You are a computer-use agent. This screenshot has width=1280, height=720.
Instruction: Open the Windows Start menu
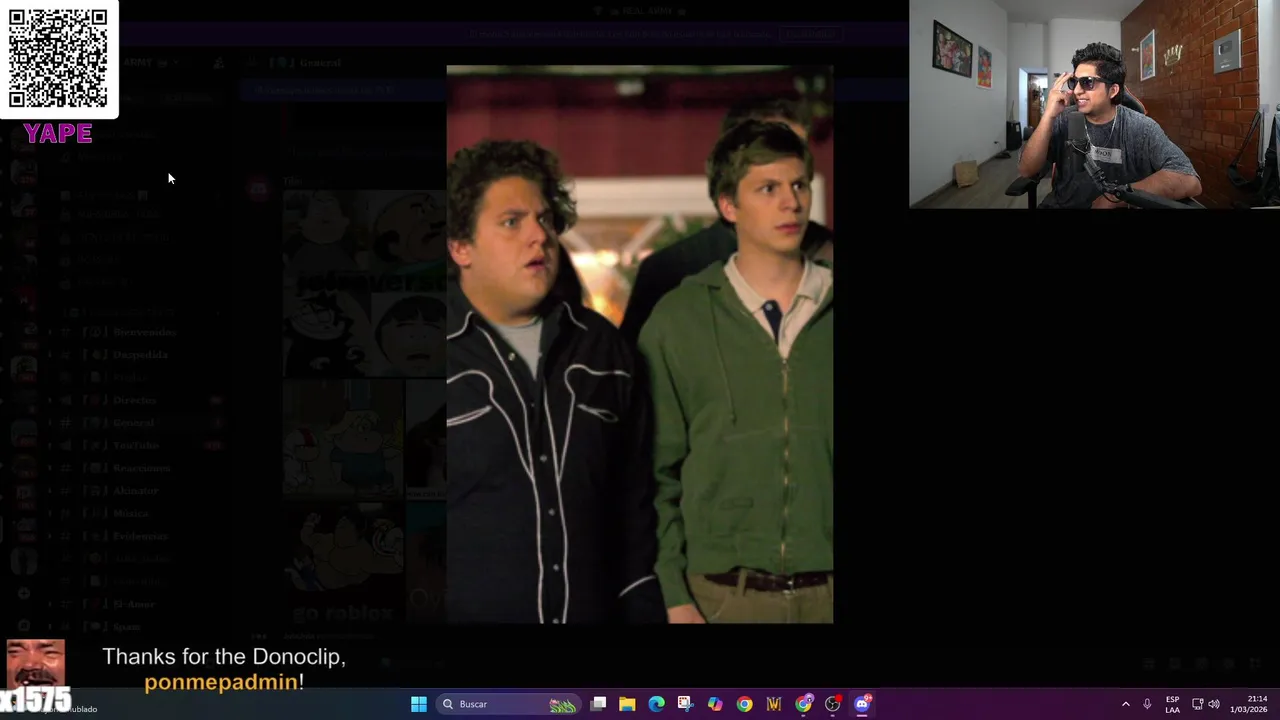point(419,704)
